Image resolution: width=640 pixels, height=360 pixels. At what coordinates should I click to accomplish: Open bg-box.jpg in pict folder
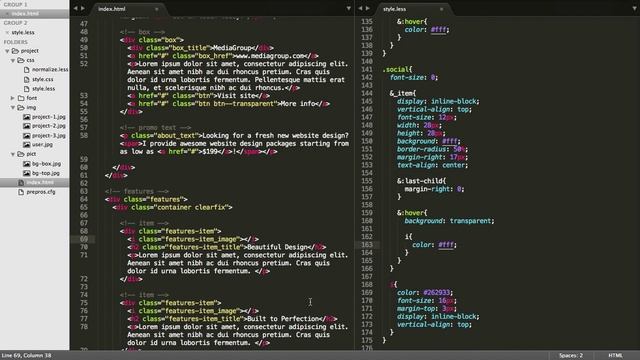pyautogui.click(x=46, y=164)
